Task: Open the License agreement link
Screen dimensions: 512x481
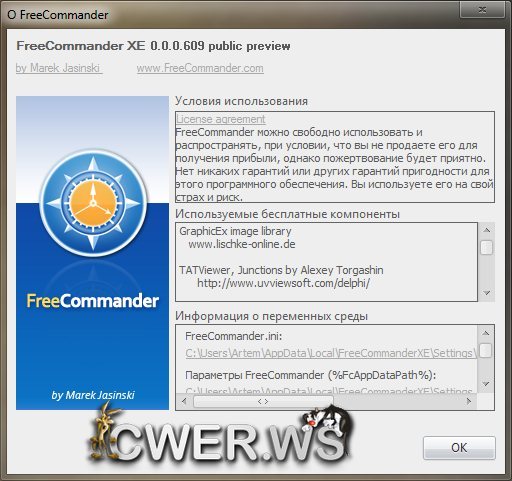Action: tap(221, 119)
